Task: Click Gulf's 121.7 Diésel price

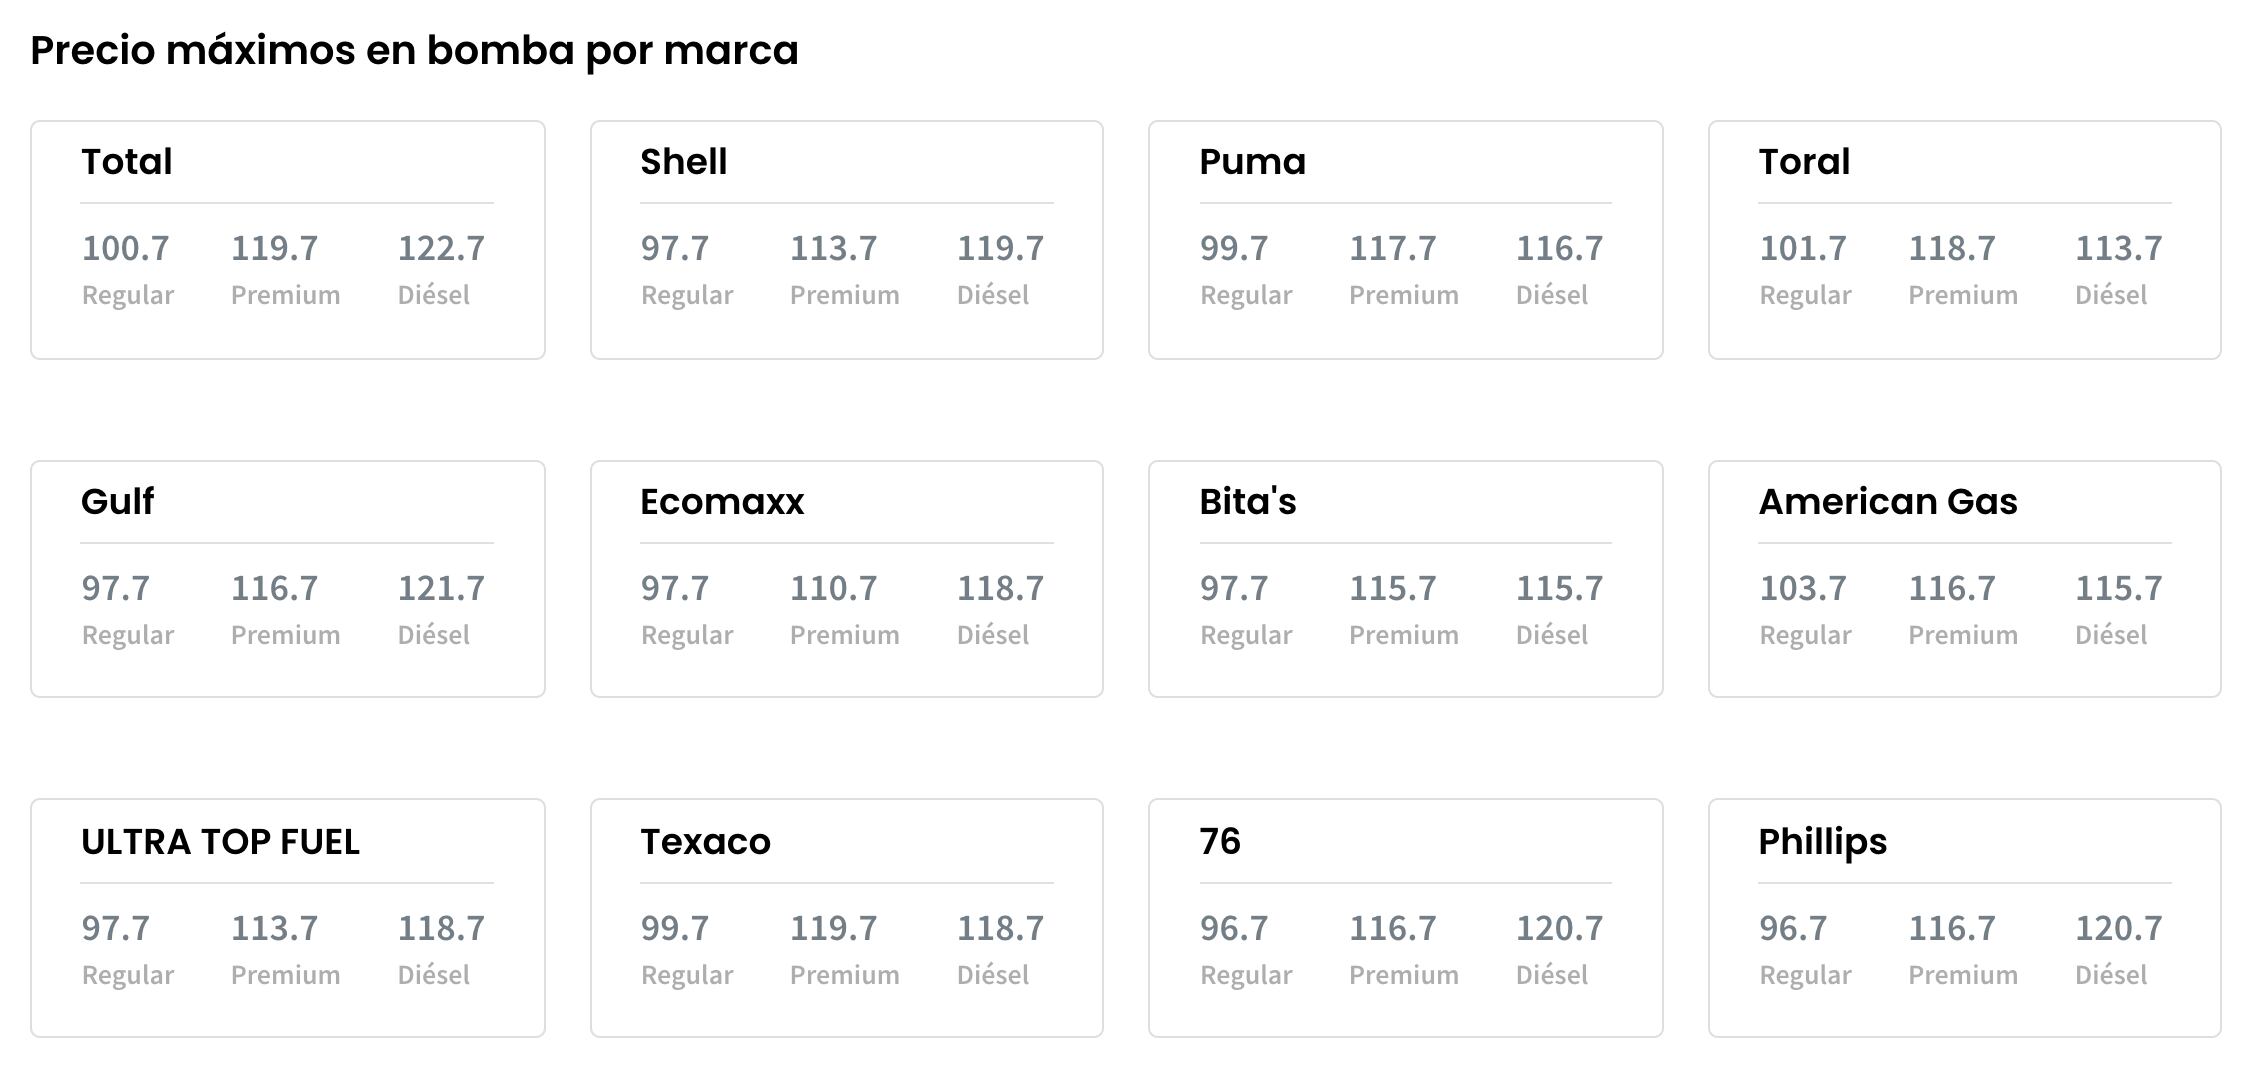Action: 441,588
